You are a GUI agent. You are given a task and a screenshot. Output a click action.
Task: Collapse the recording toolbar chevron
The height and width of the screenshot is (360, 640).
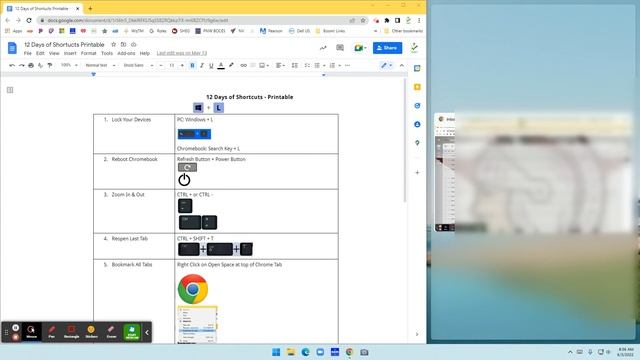pos(147,333)
